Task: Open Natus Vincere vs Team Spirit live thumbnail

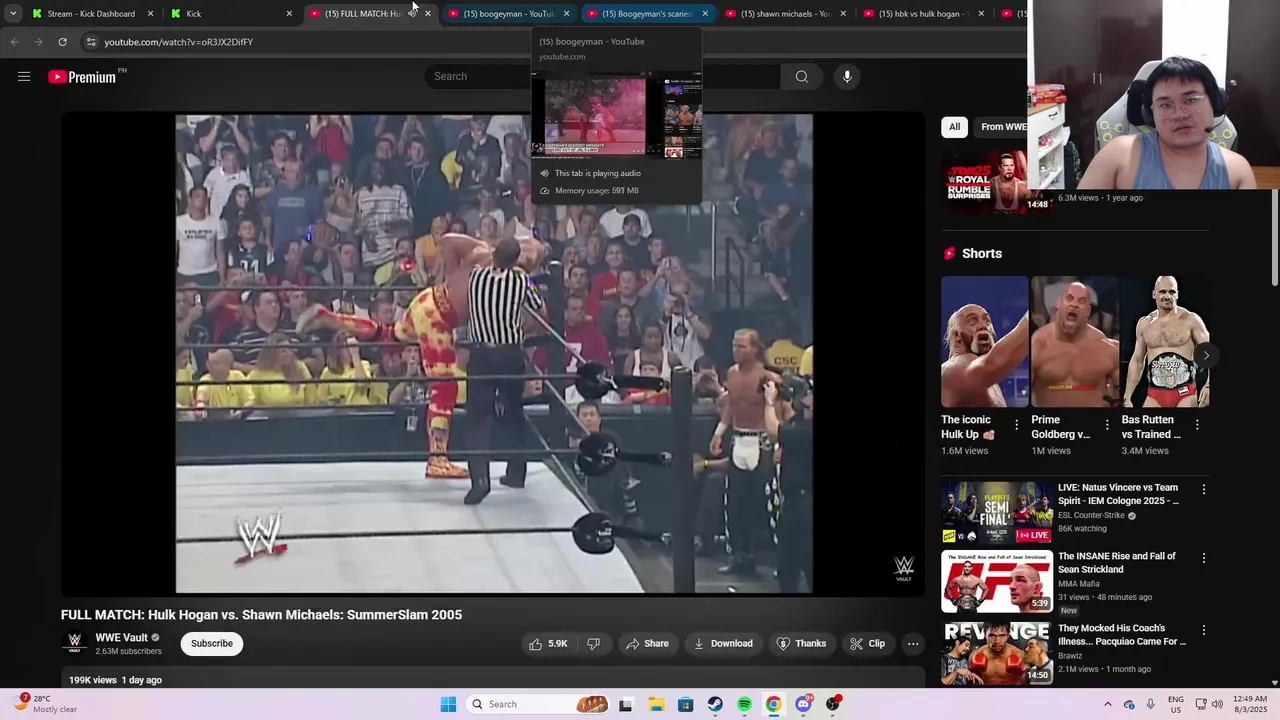Action: point(997,512)
